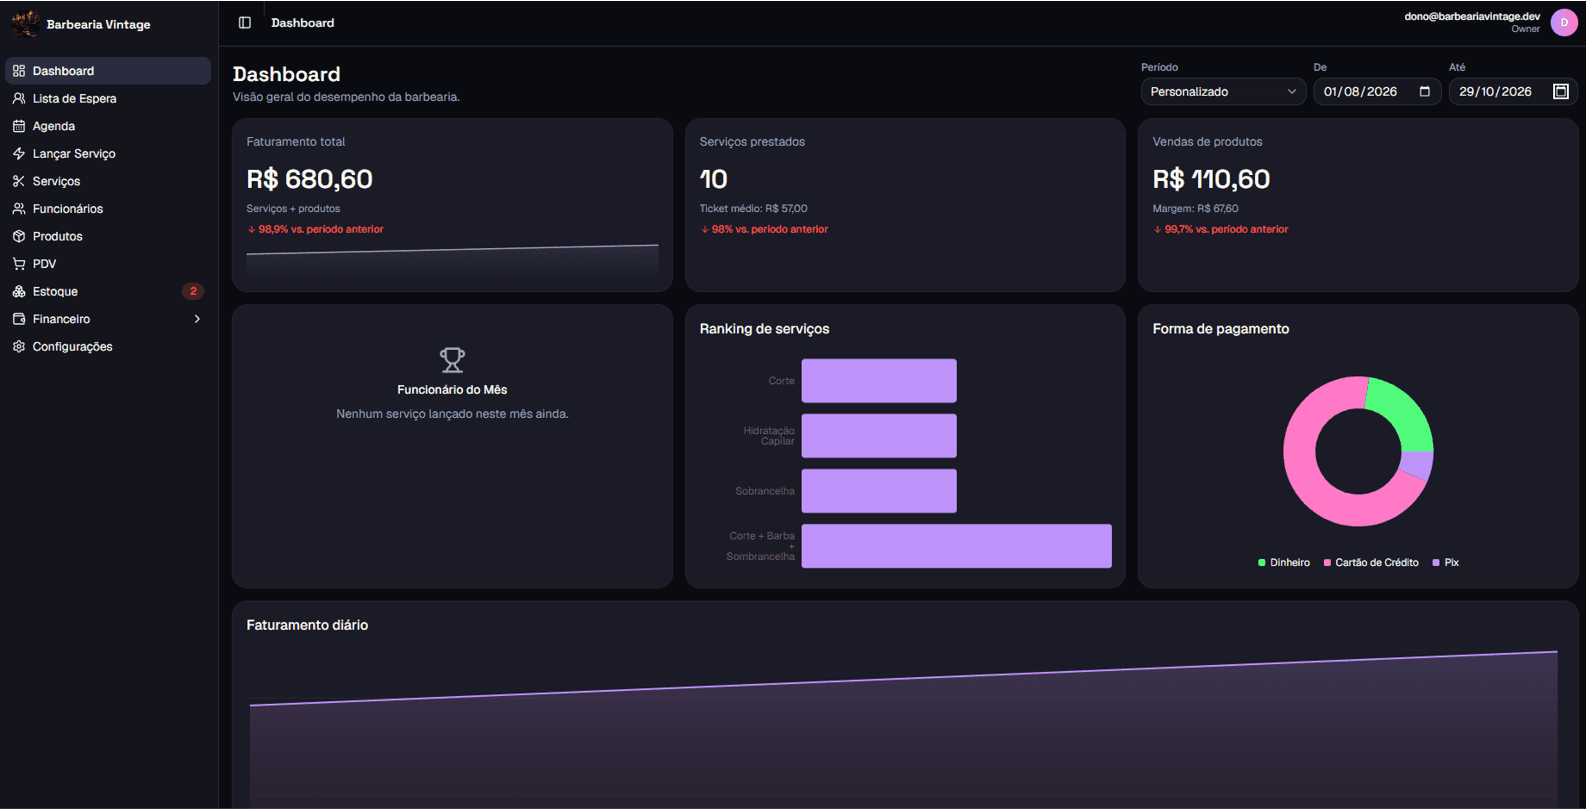Click the Lista de Espera person icon
The width and height of the screenshot is (1586, 809).
tap(19, 98)
